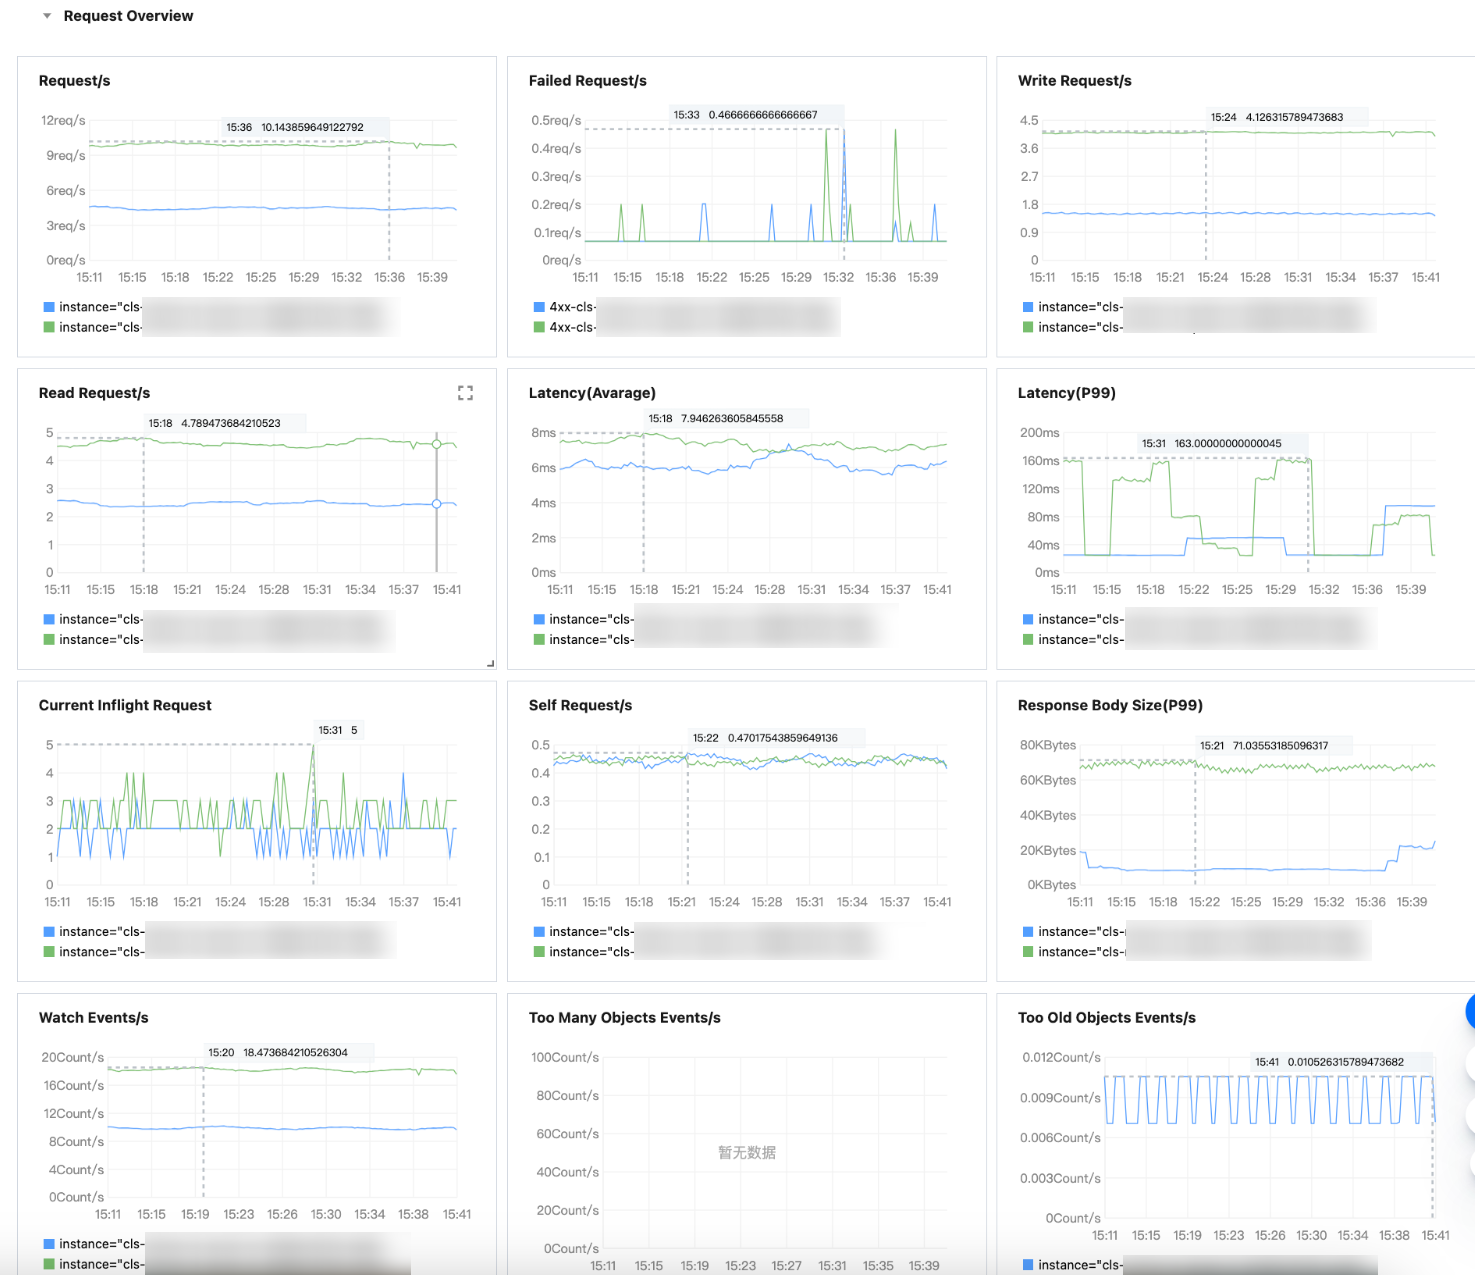Click green legend square in Failed Request/s
The image size is (1475, 1275).
pos(539,327)
